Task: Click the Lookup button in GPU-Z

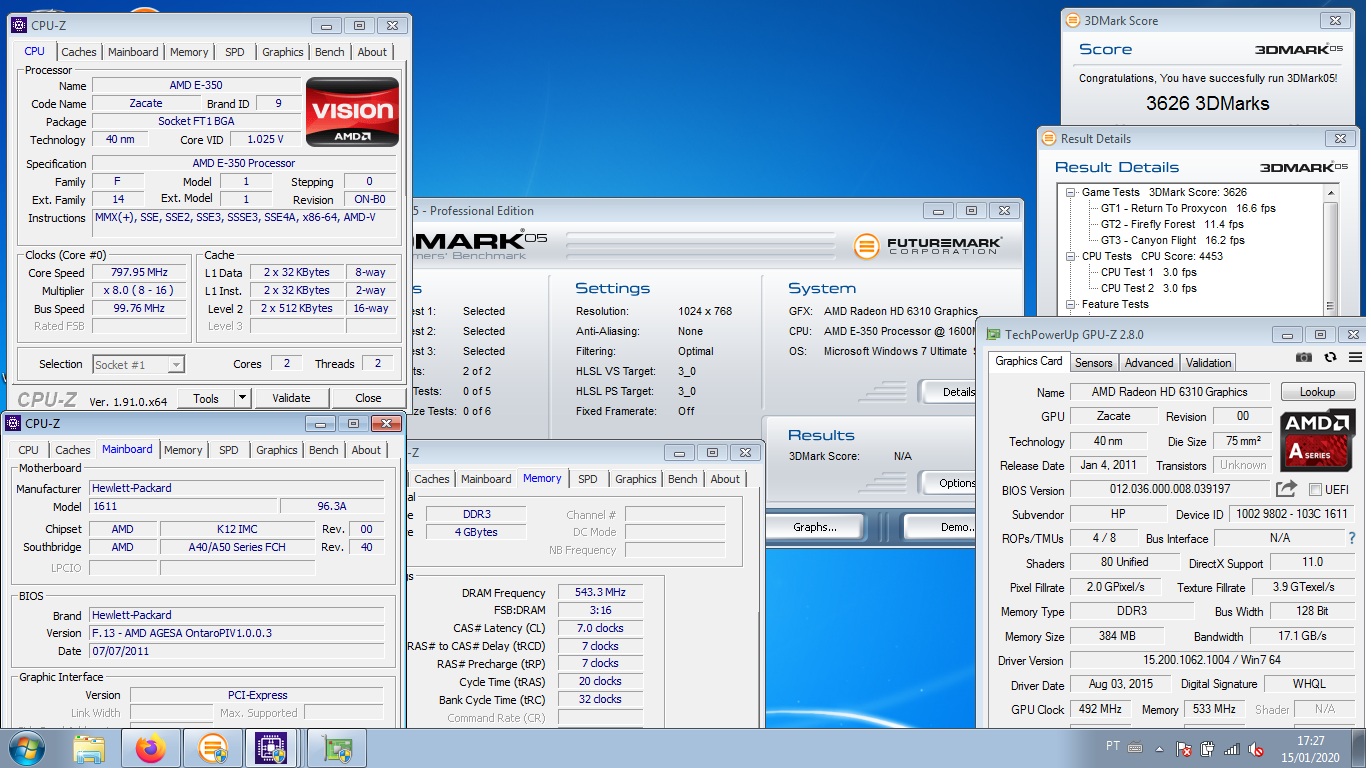Action: pos(1317,392)
